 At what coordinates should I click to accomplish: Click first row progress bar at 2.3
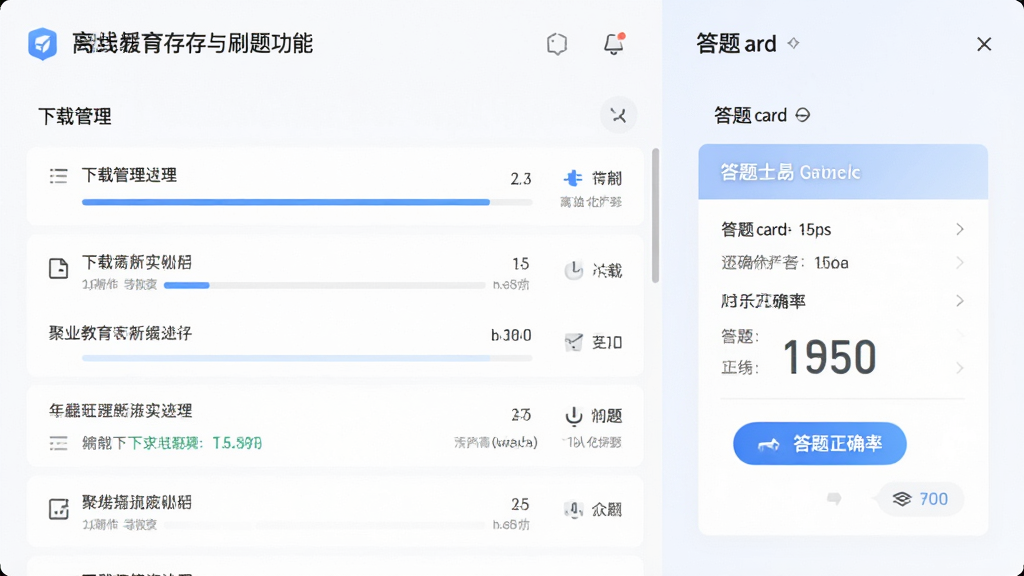point(307,202)
